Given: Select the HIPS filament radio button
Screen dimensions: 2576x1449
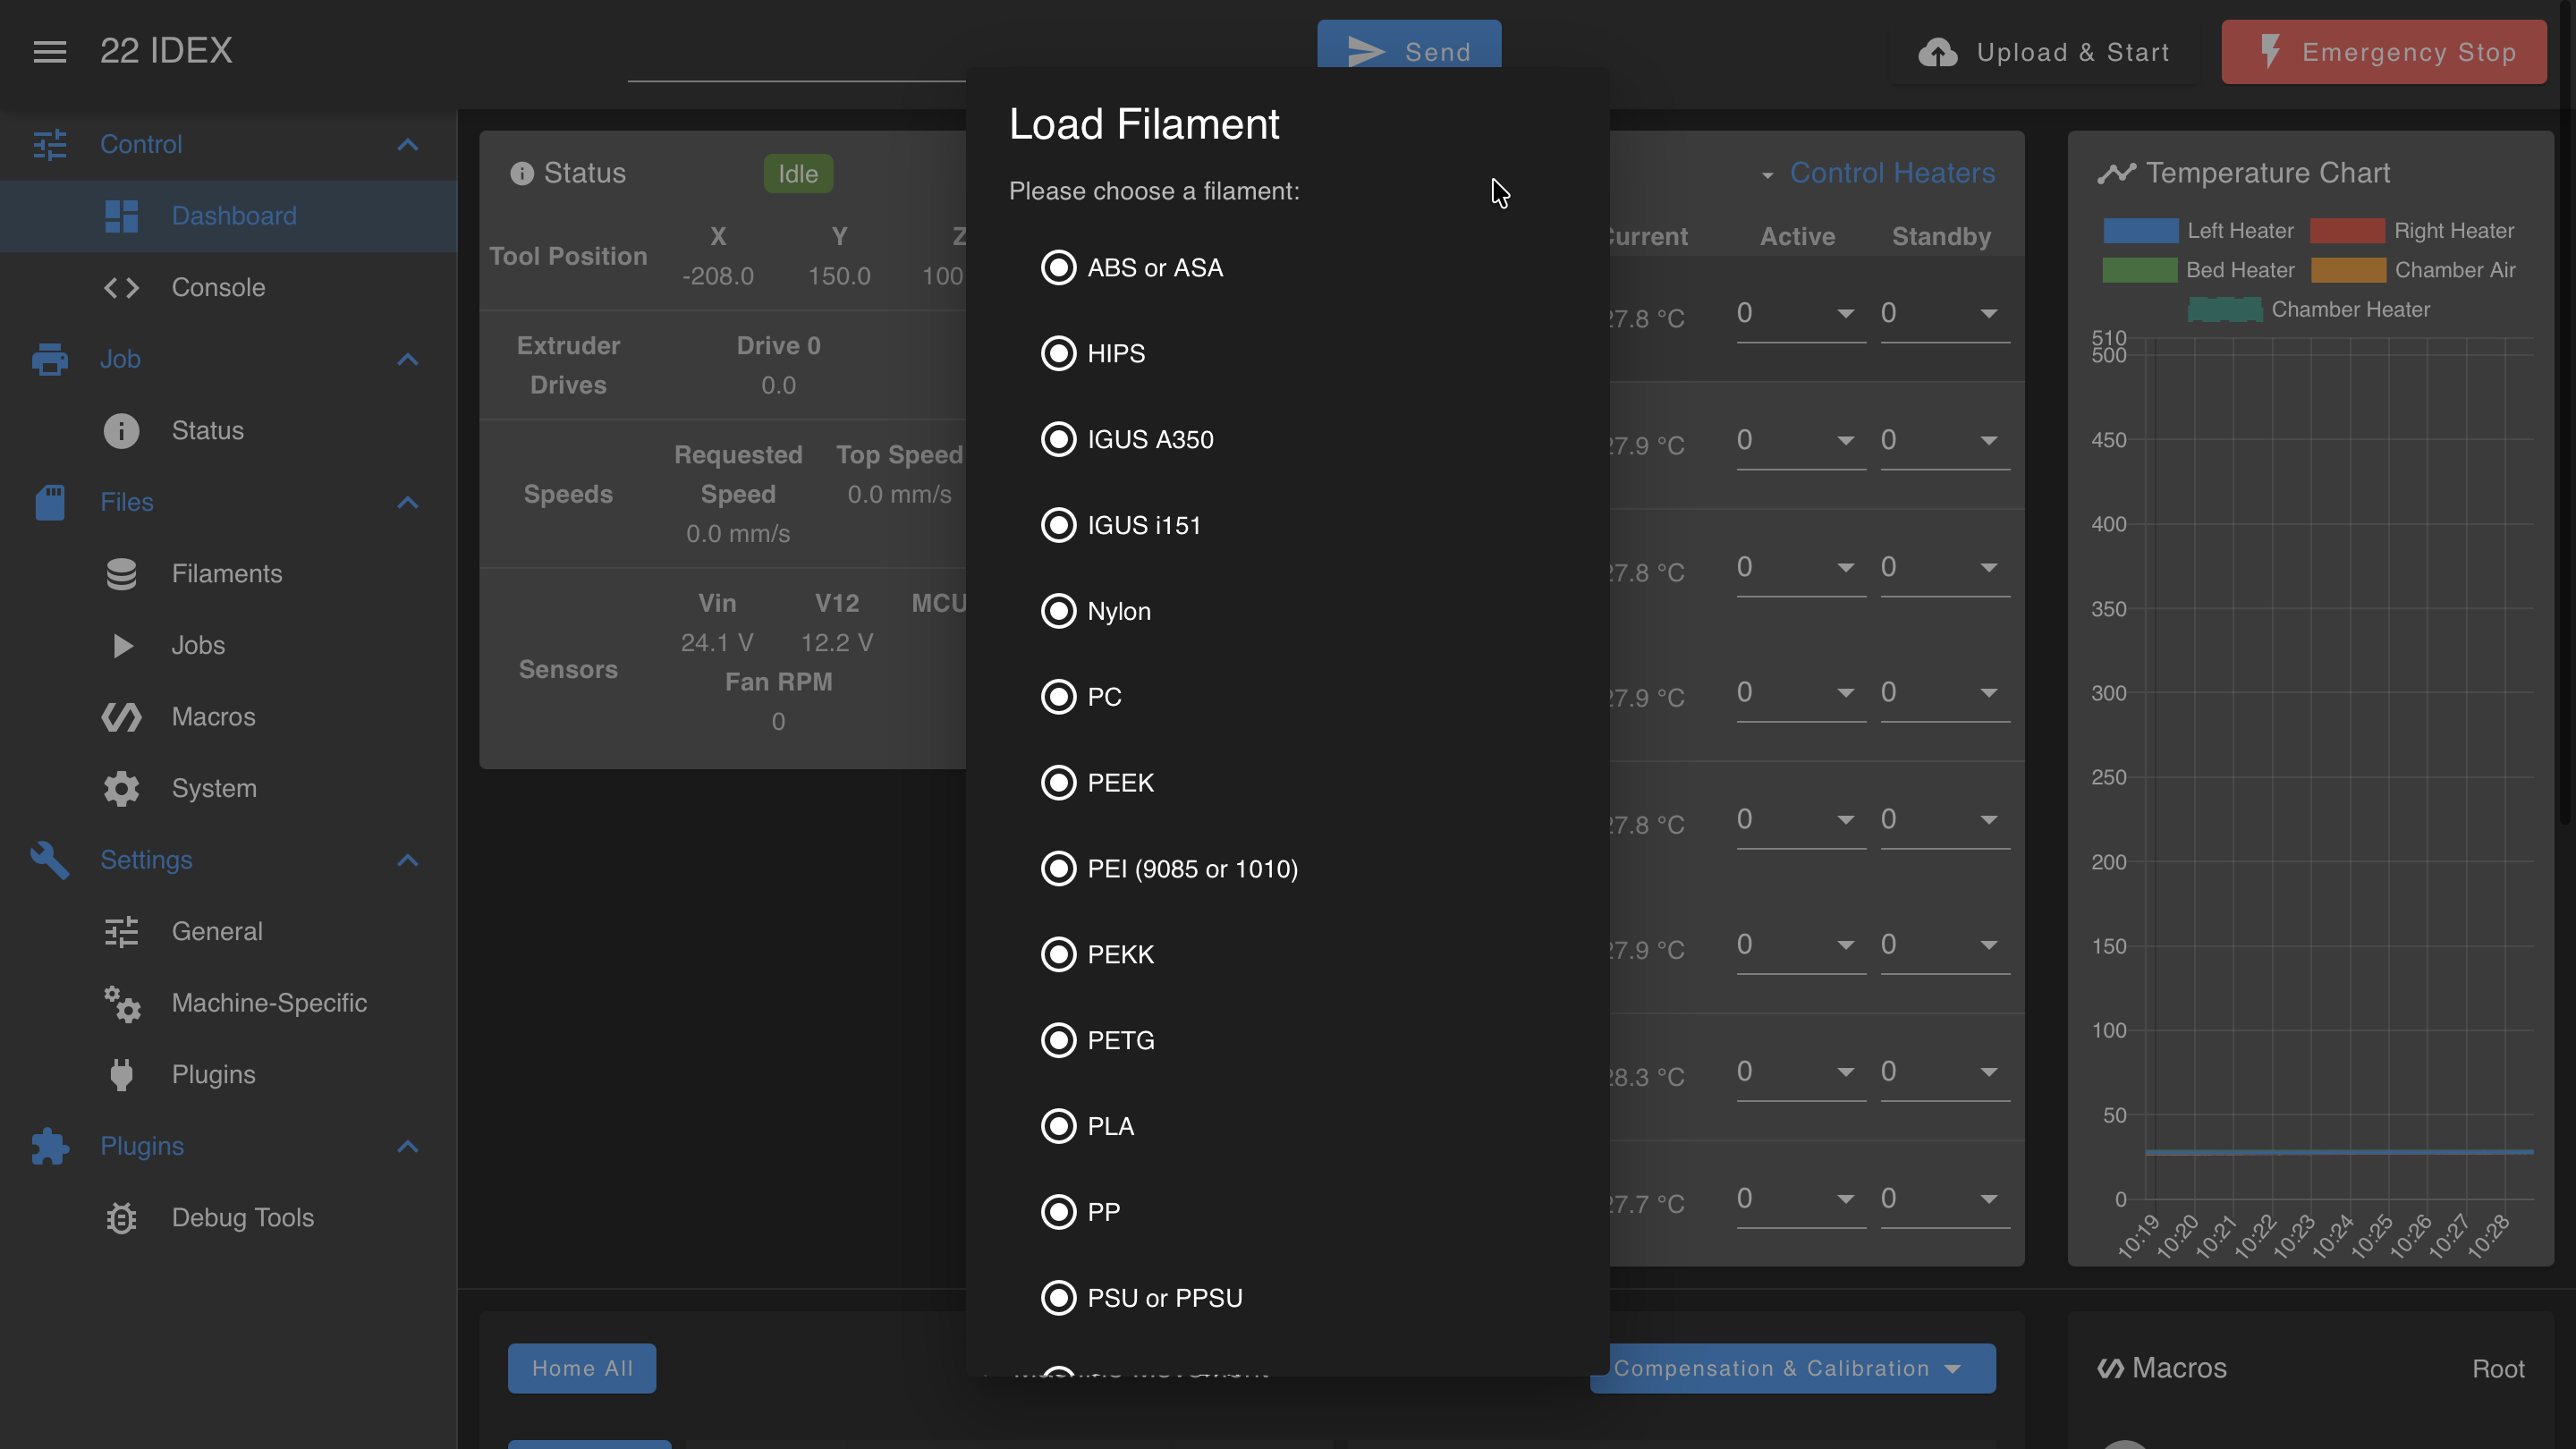Looking at the screenshot, I should (1058, 354).
